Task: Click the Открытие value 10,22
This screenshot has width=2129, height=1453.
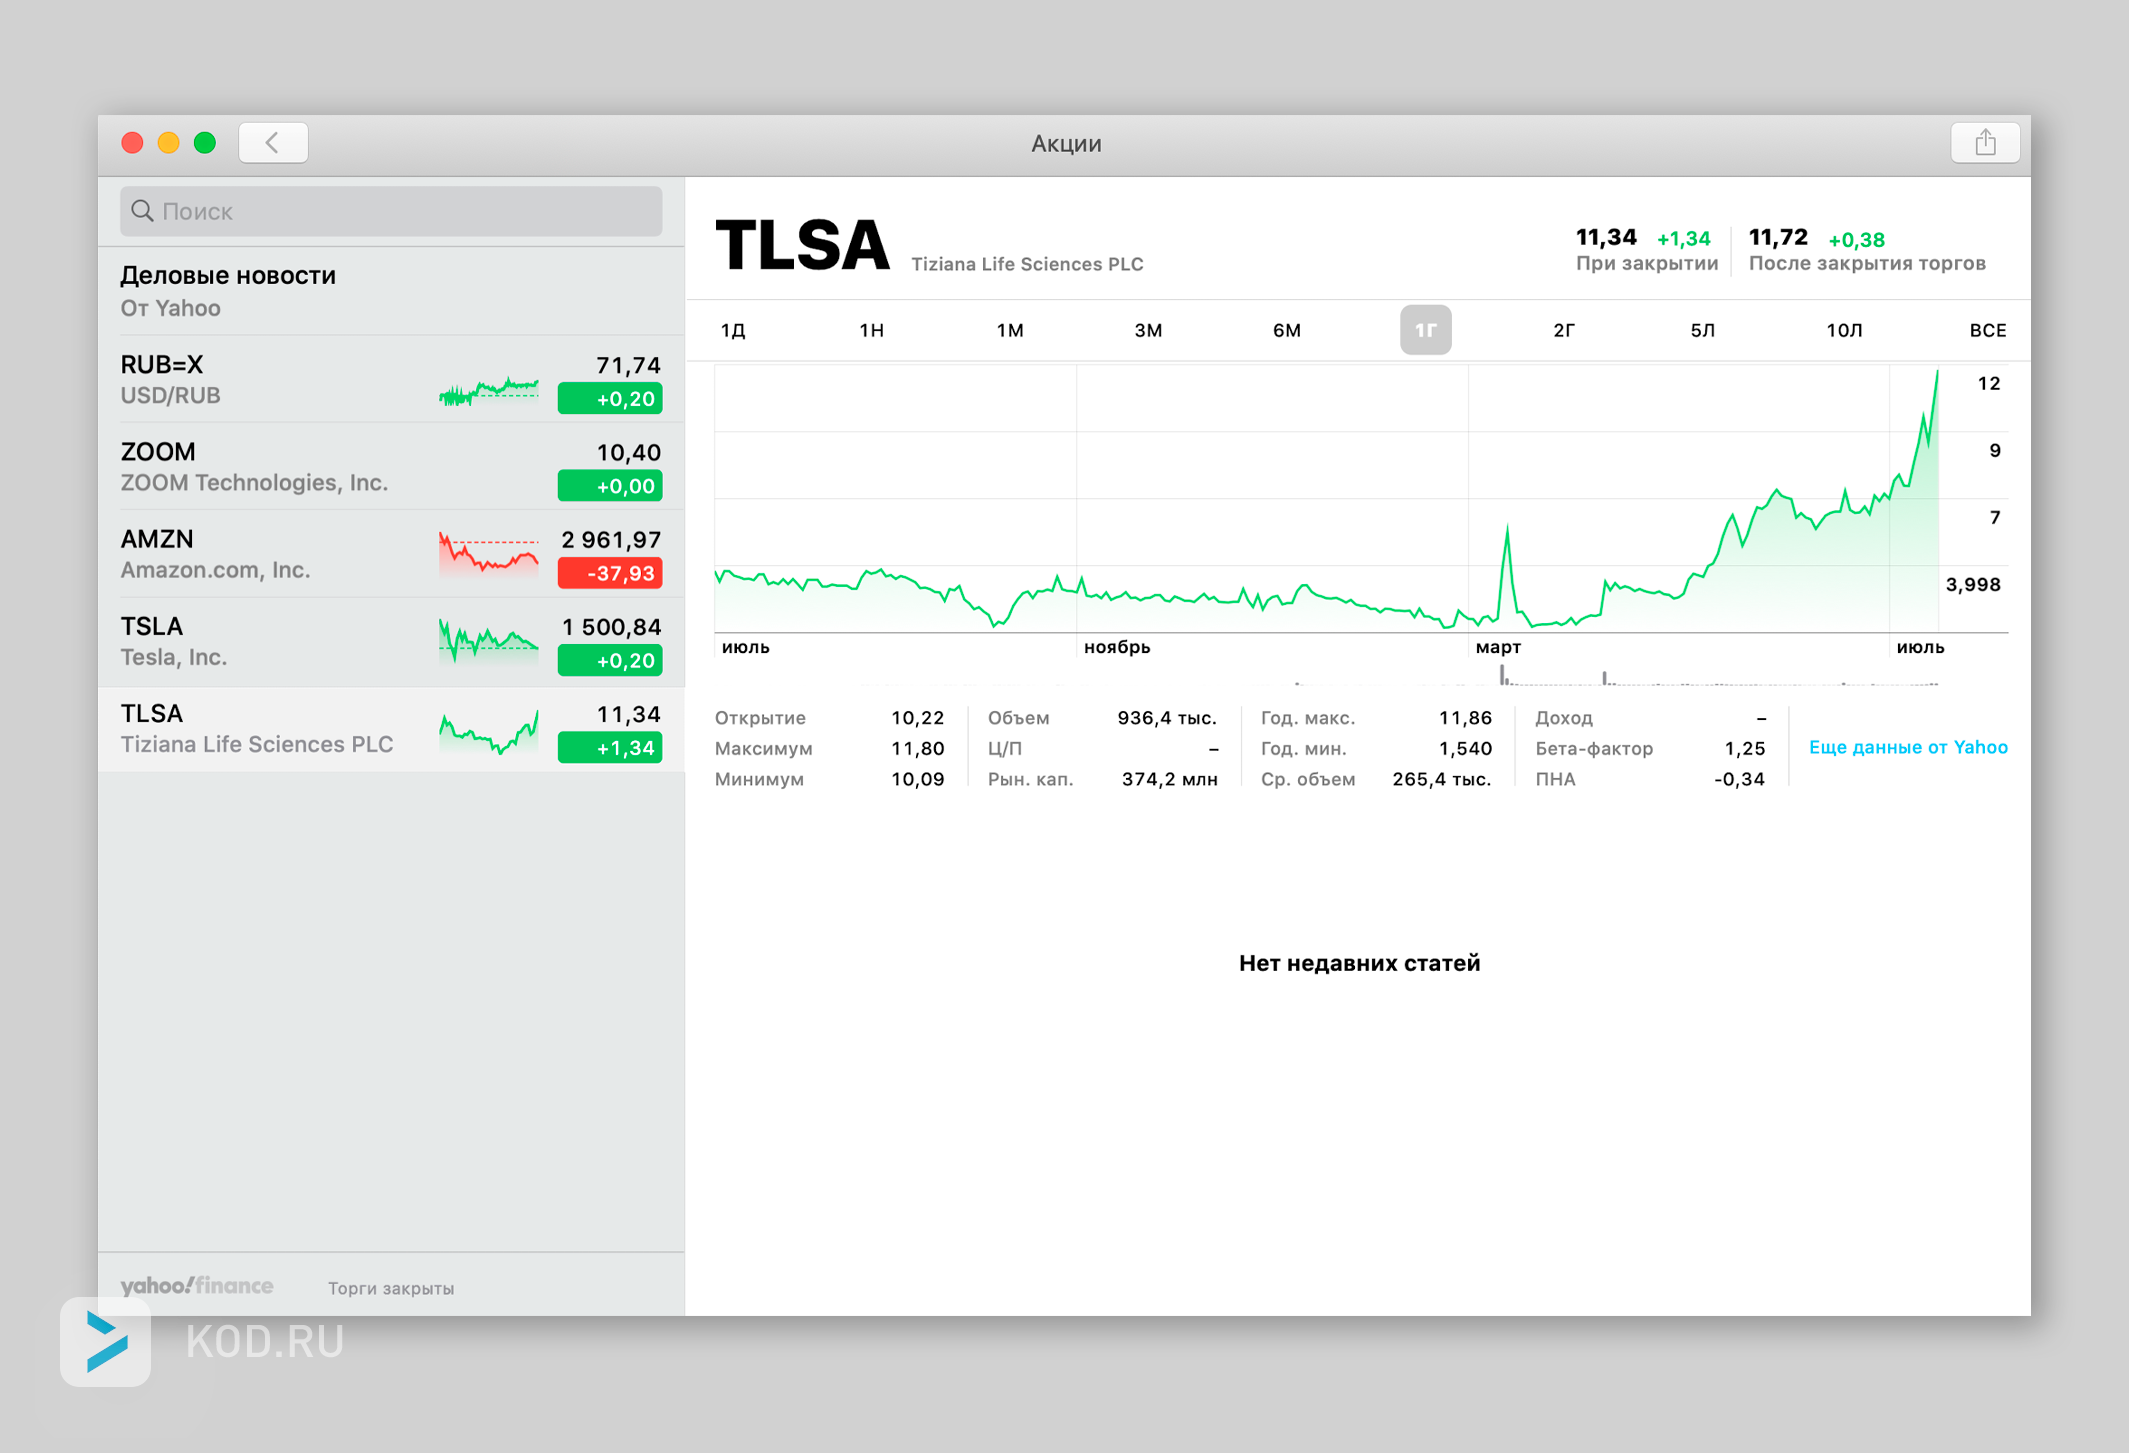Action: pos(917,718)
